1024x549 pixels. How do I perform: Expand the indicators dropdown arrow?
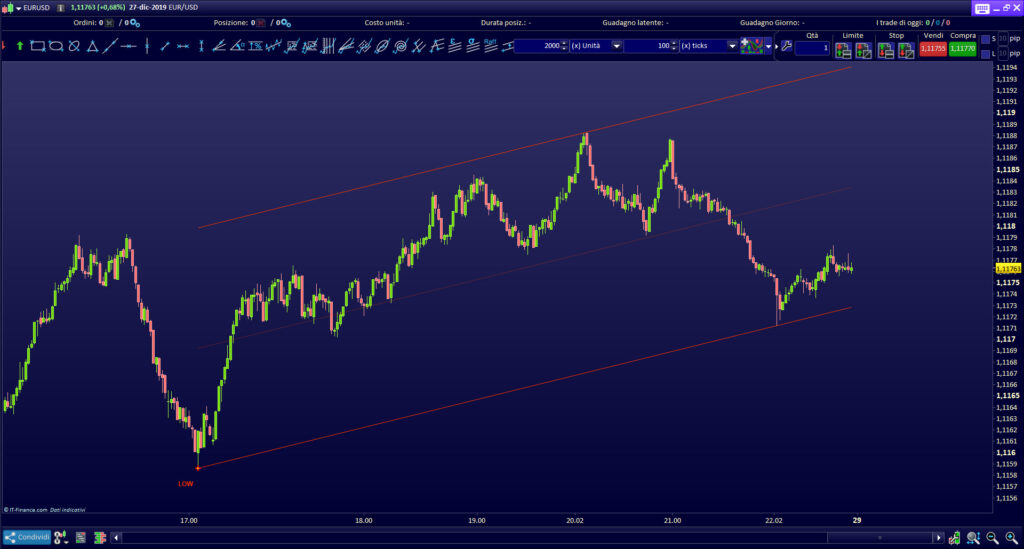(x=768, y=47)
